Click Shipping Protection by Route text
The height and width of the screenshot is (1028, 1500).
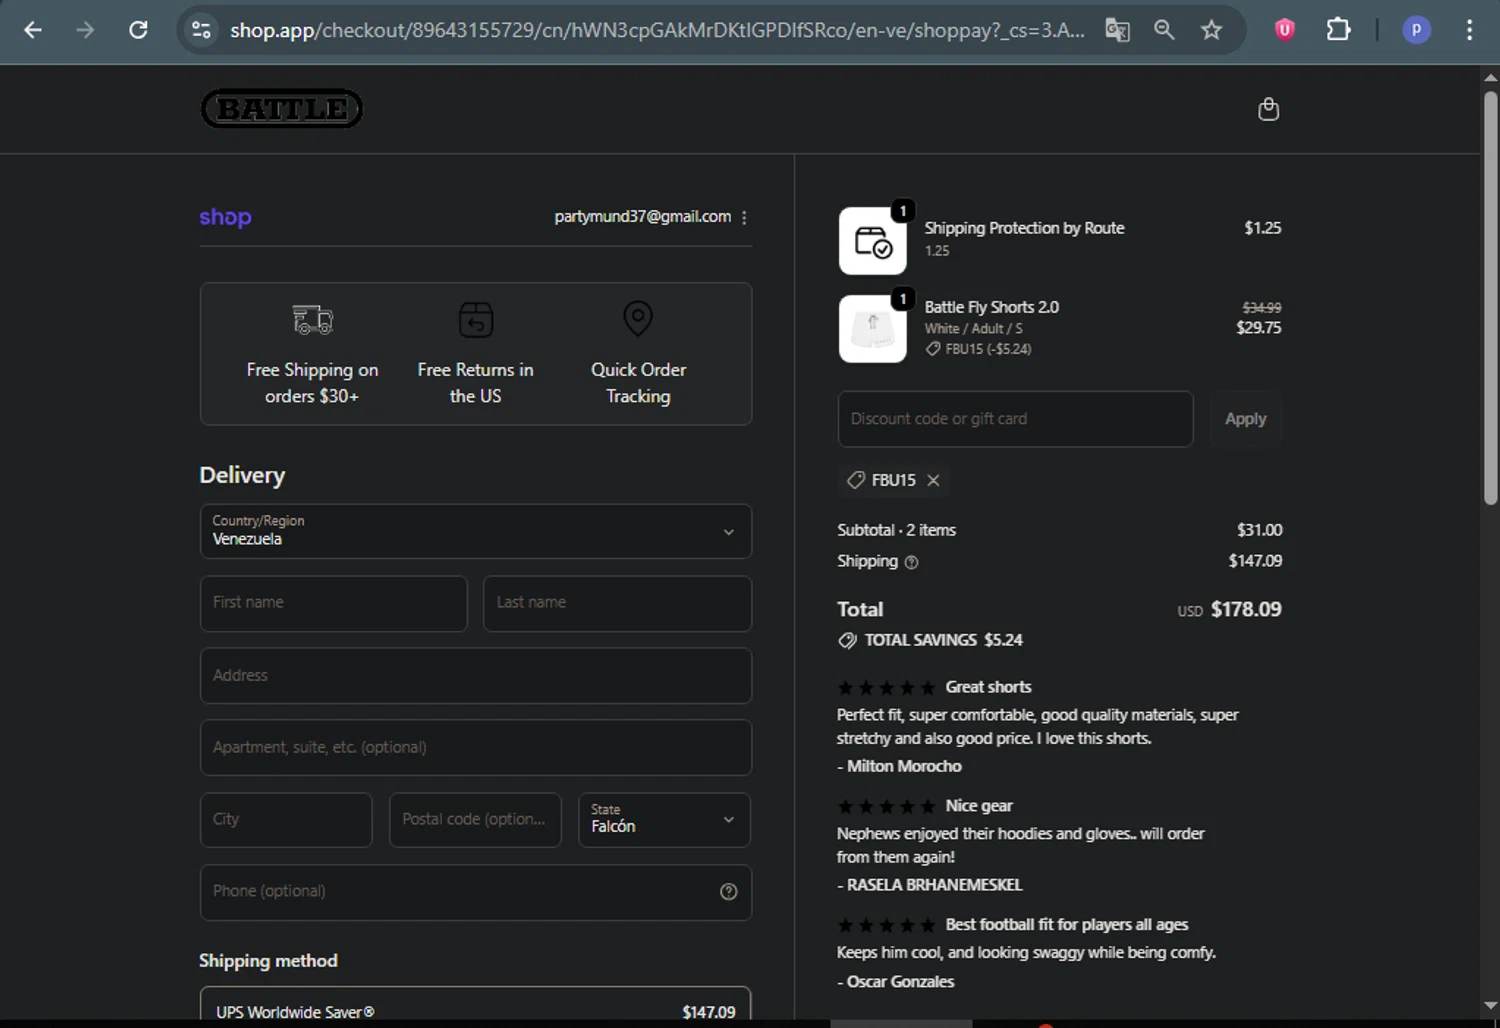(x=1024, y=228)
